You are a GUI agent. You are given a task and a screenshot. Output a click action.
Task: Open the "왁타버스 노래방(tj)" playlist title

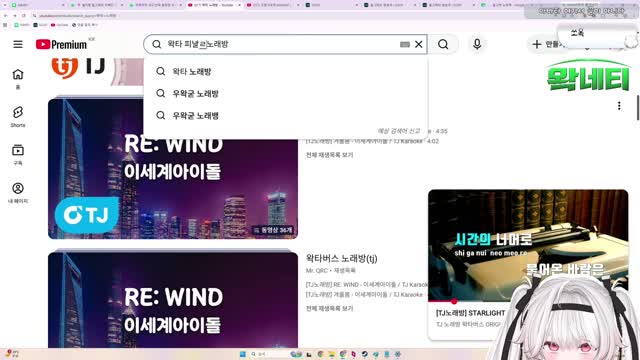pyautogui.click(x=342, y=258)
